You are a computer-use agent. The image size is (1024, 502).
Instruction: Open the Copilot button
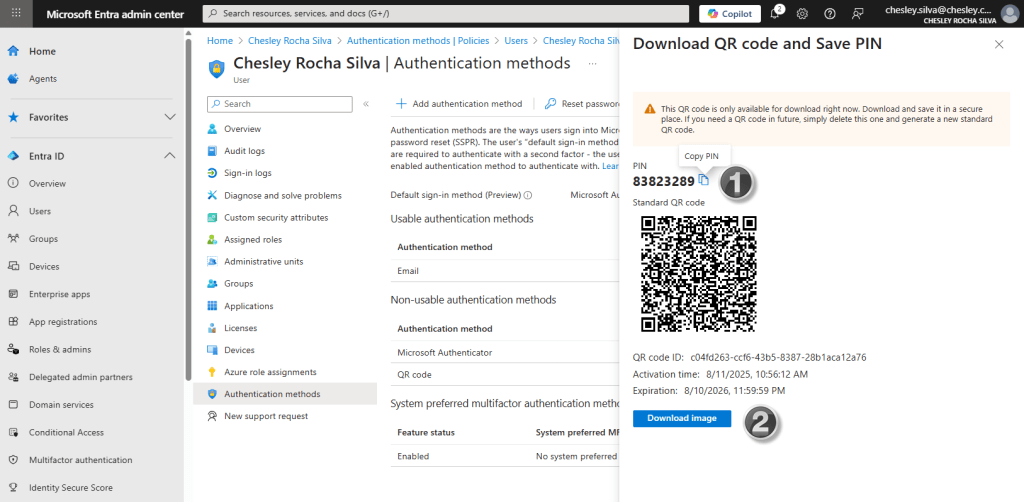point(730,14)
